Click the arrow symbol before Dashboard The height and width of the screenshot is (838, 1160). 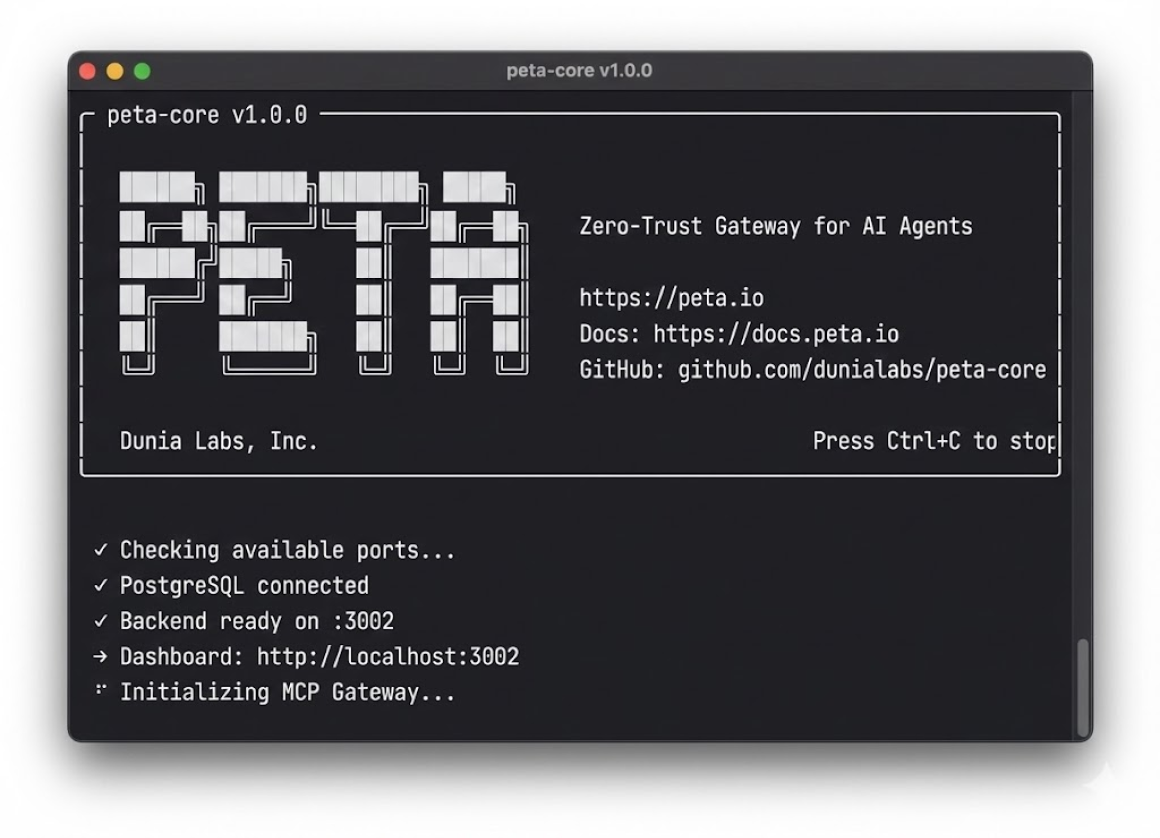(x=100, y=657)
